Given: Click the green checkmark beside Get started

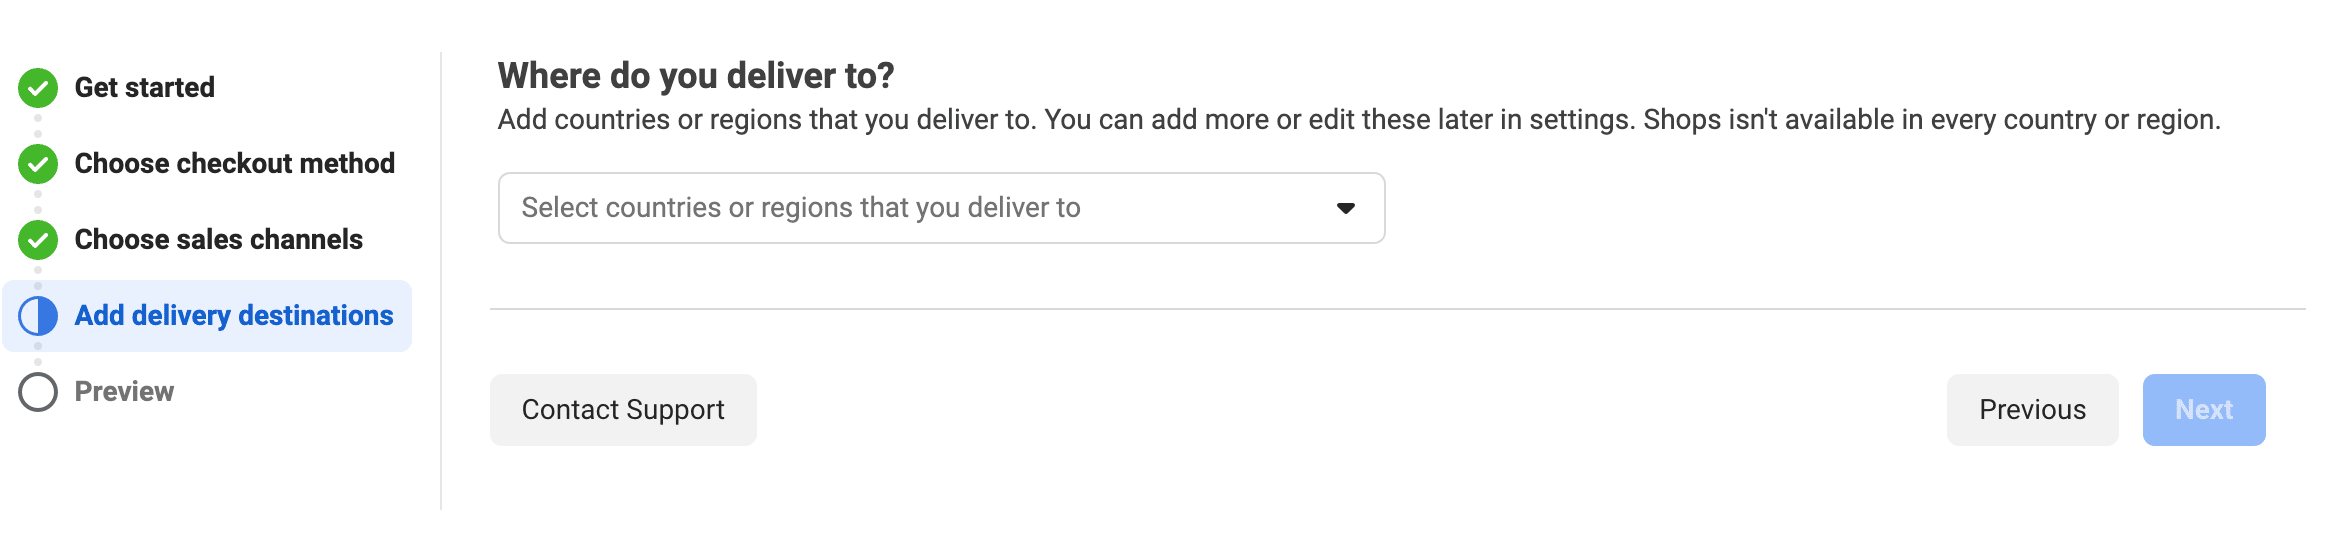Looking at the screenshot, I should [x=38, y=88].
